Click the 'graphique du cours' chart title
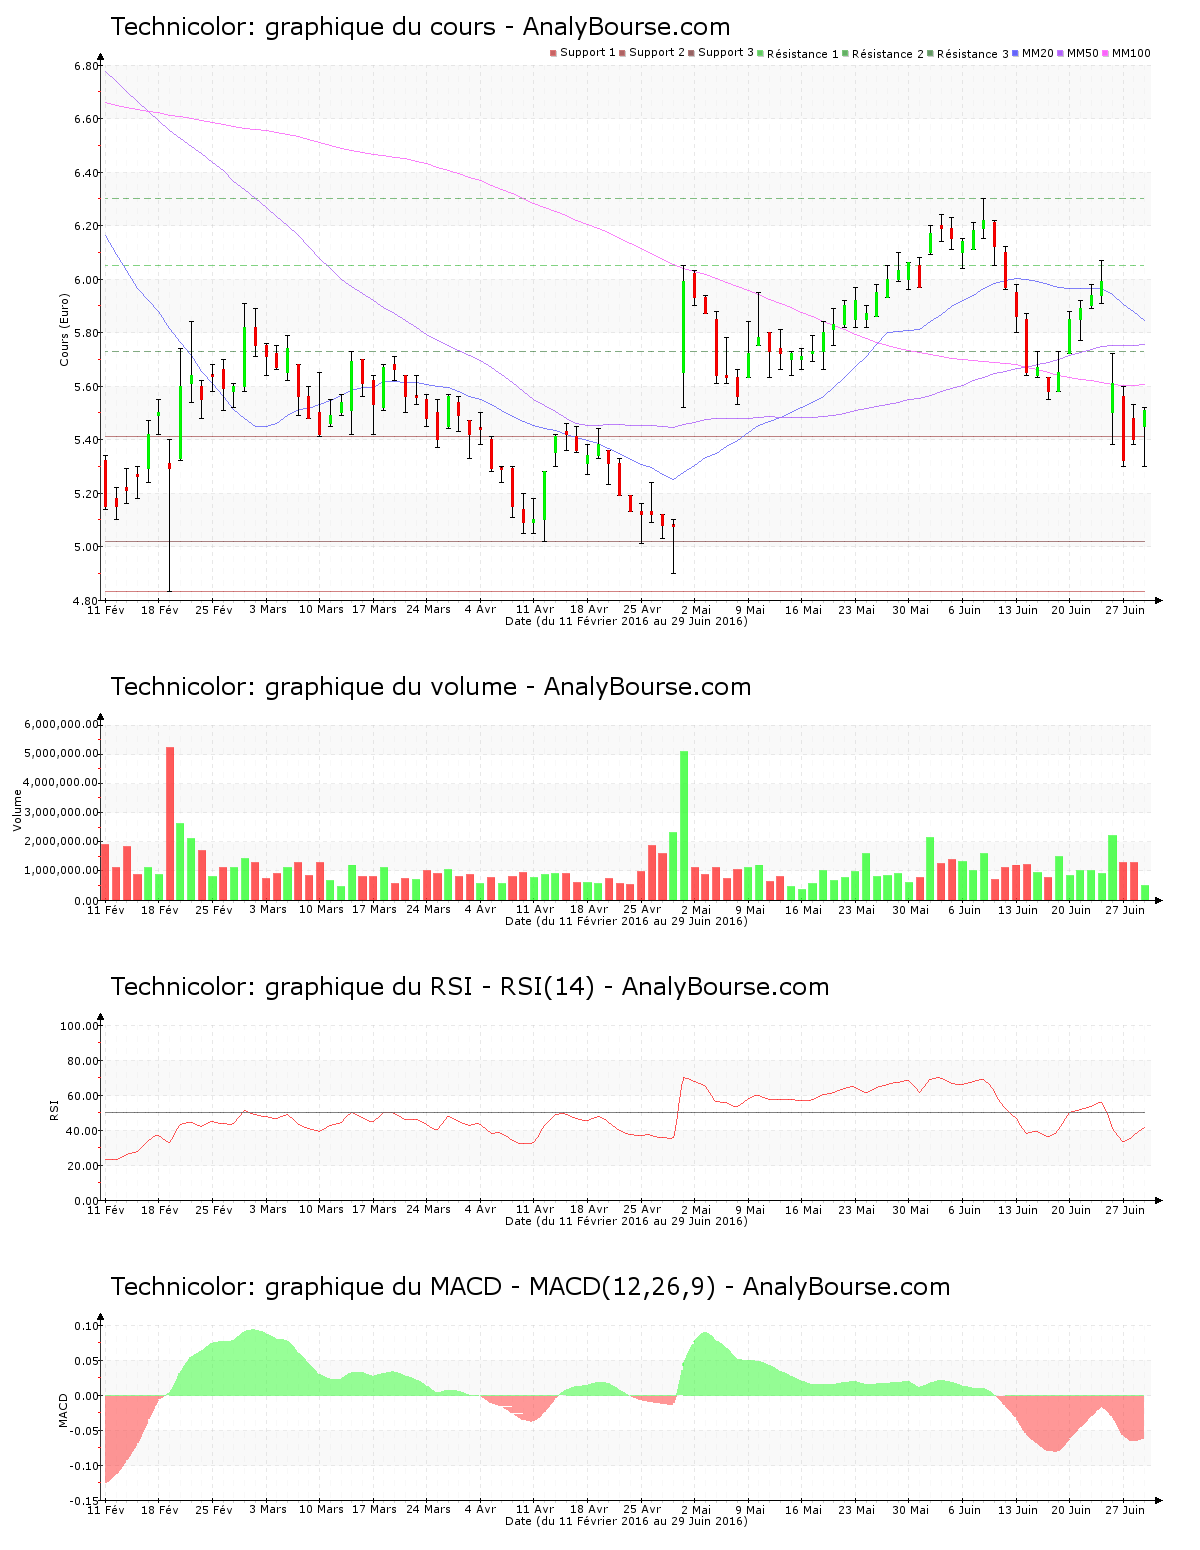This screenshot has width=1200, height=1550. click(420, 27)
